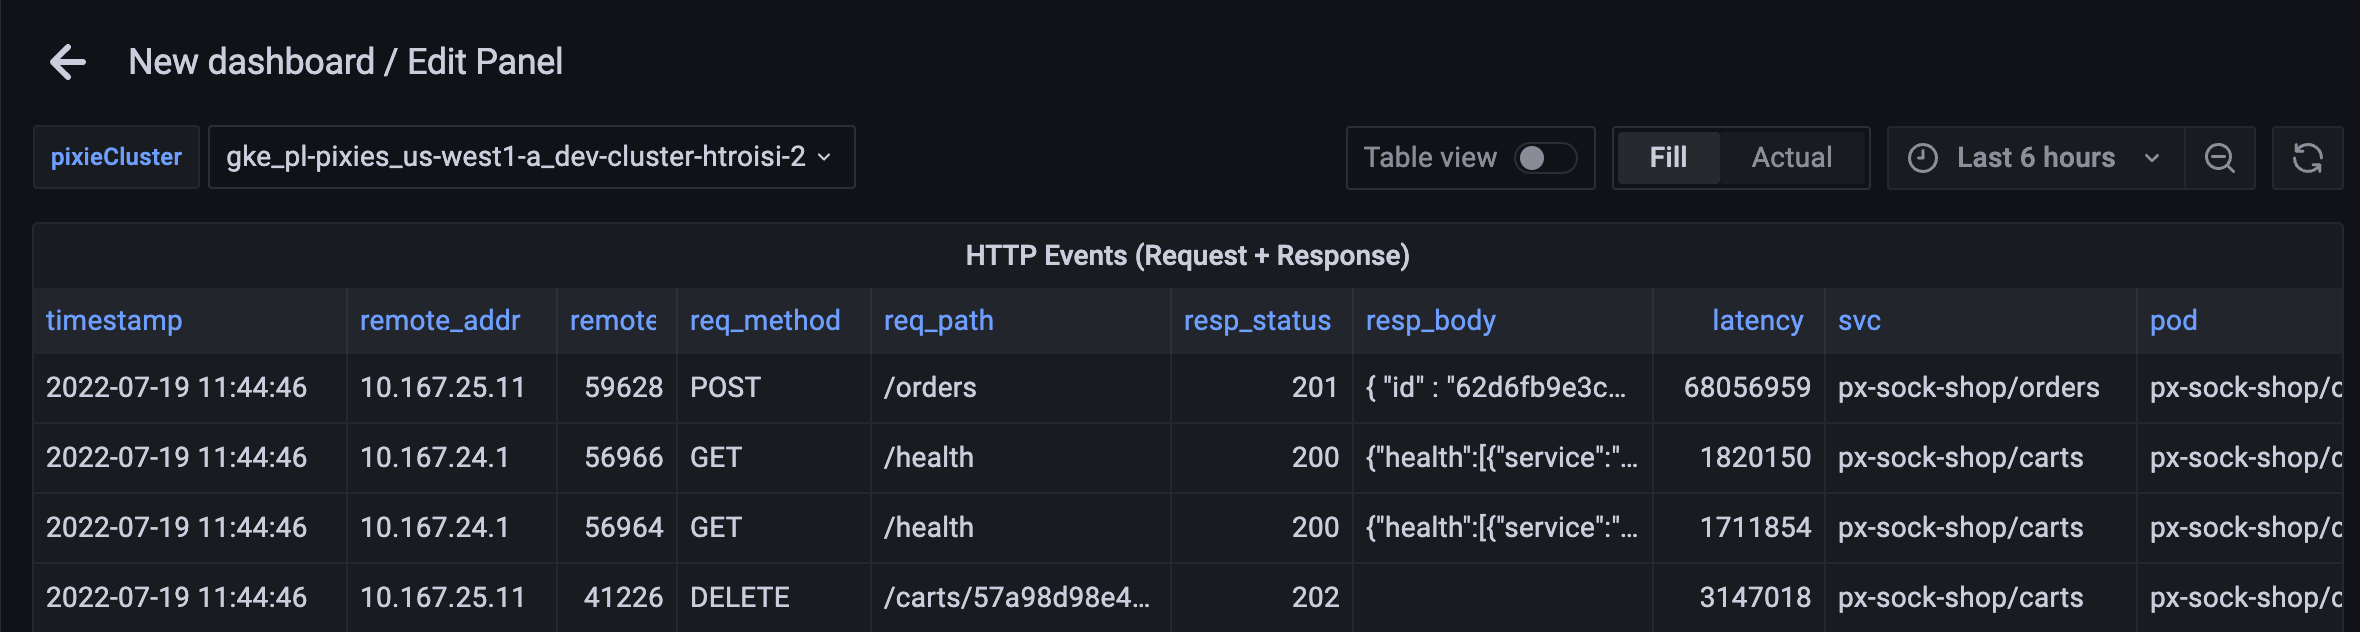2360x632 pixels.
Task: Sort by the remote_addr column header
Action: point(440,320)
